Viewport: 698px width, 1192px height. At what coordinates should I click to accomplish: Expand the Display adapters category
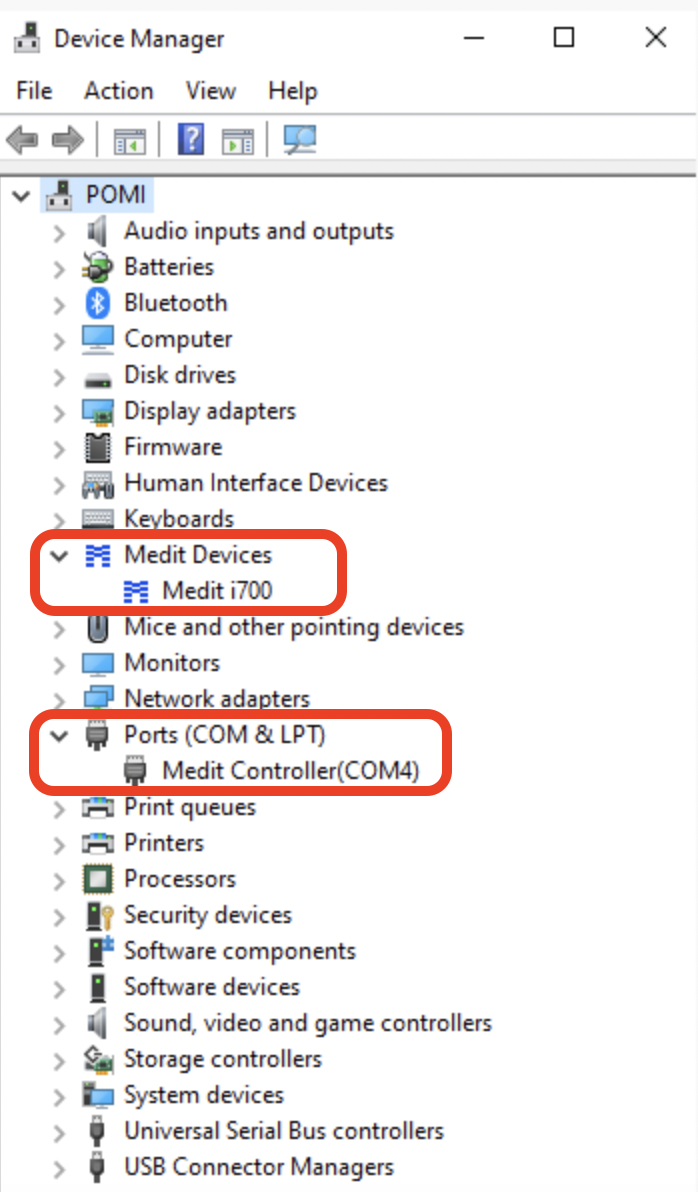[x=59, y=412]
